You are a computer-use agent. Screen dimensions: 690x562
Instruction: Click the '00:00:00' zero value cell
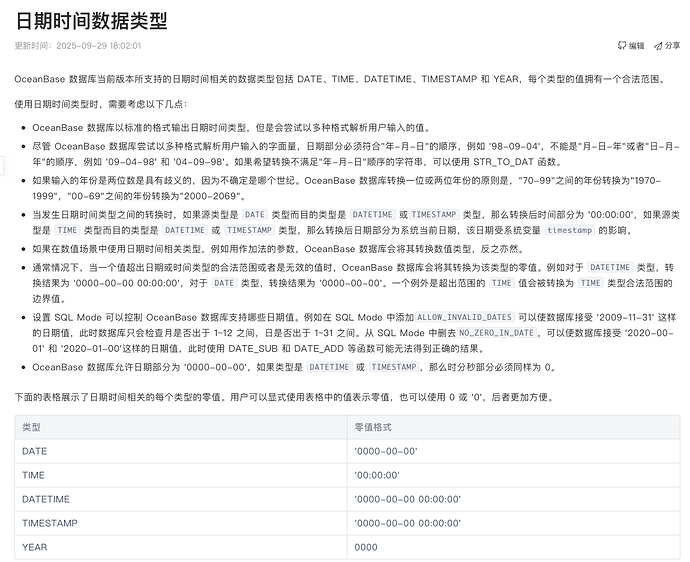(x=377, y=475)
